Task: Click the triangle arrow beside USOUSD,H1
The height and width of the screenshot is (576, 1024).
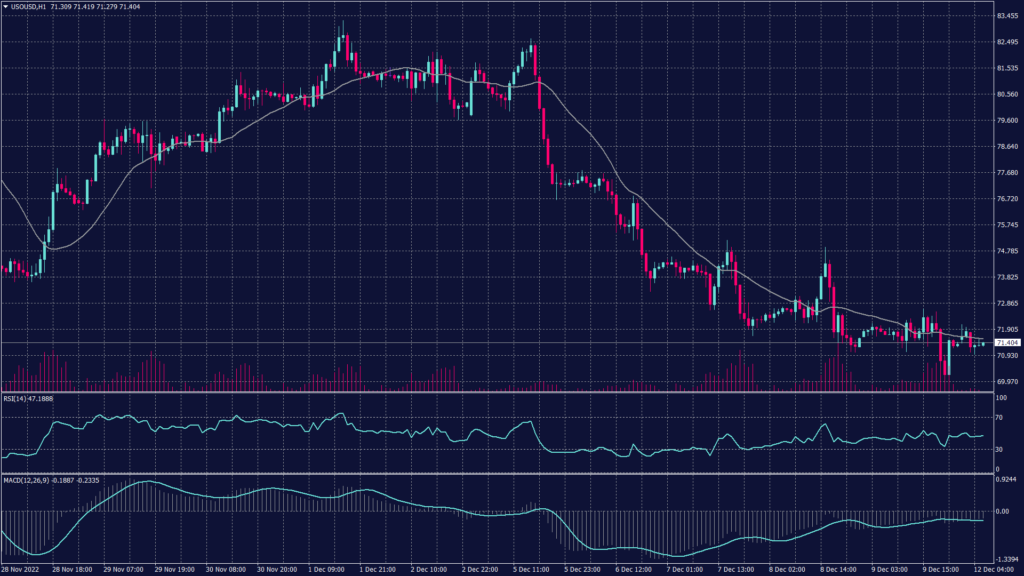Action: point(5,7)
